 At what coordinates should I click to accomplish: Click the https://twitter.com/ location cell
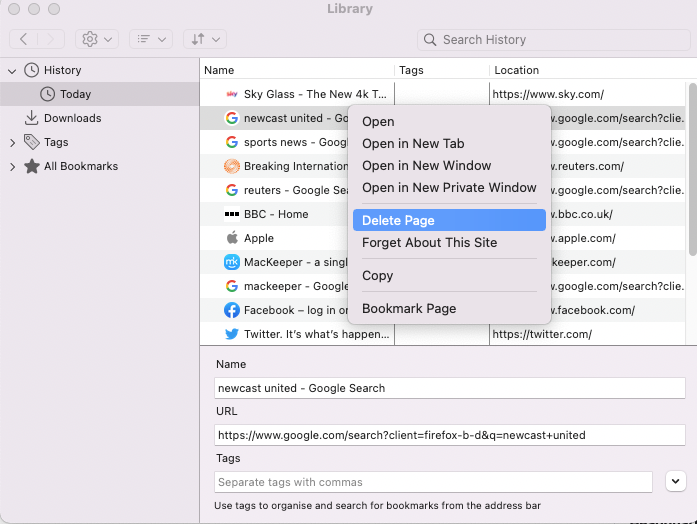pos(542,334)
